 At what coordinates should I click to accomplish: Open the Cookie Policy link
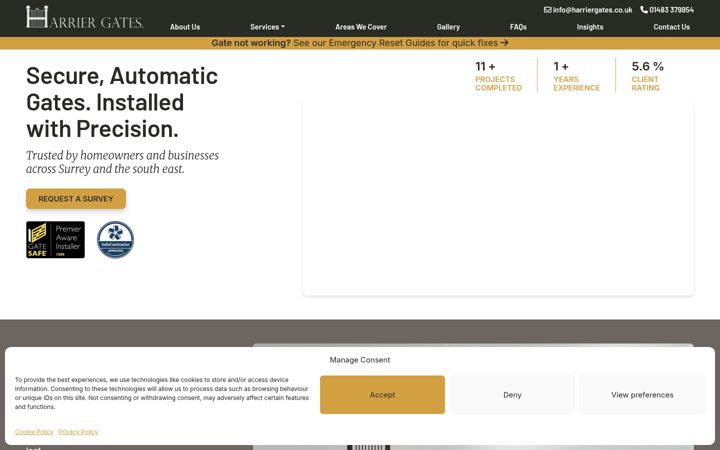point(34,432)
